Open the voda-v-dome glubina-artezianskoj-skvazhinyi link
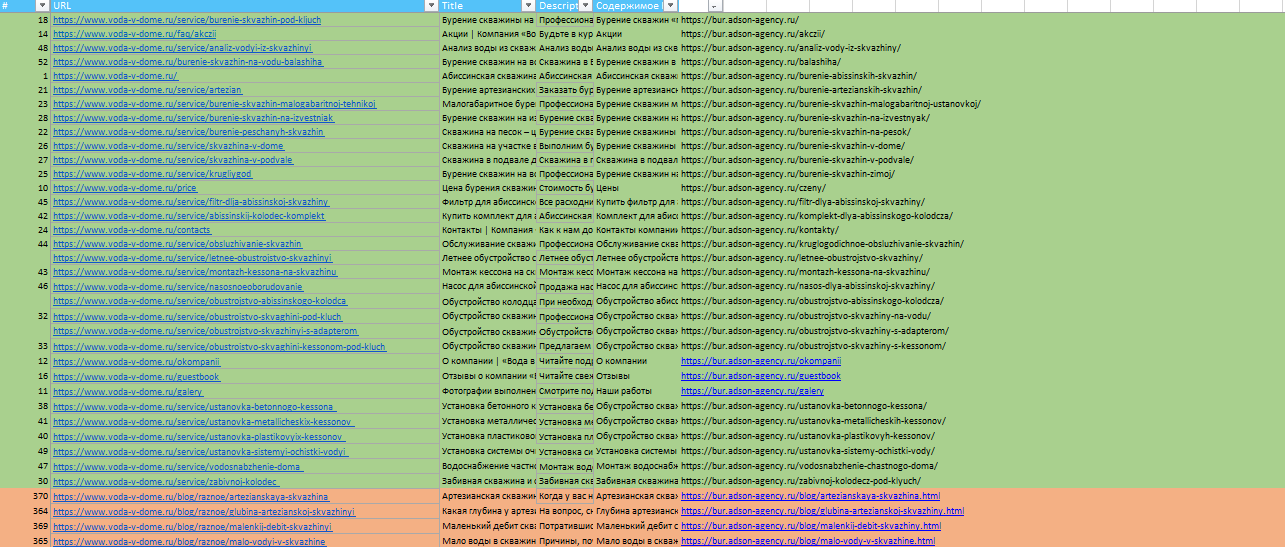Image resolution: width=1285 pixels, height=547 pixels. click(x=204, y=511)
